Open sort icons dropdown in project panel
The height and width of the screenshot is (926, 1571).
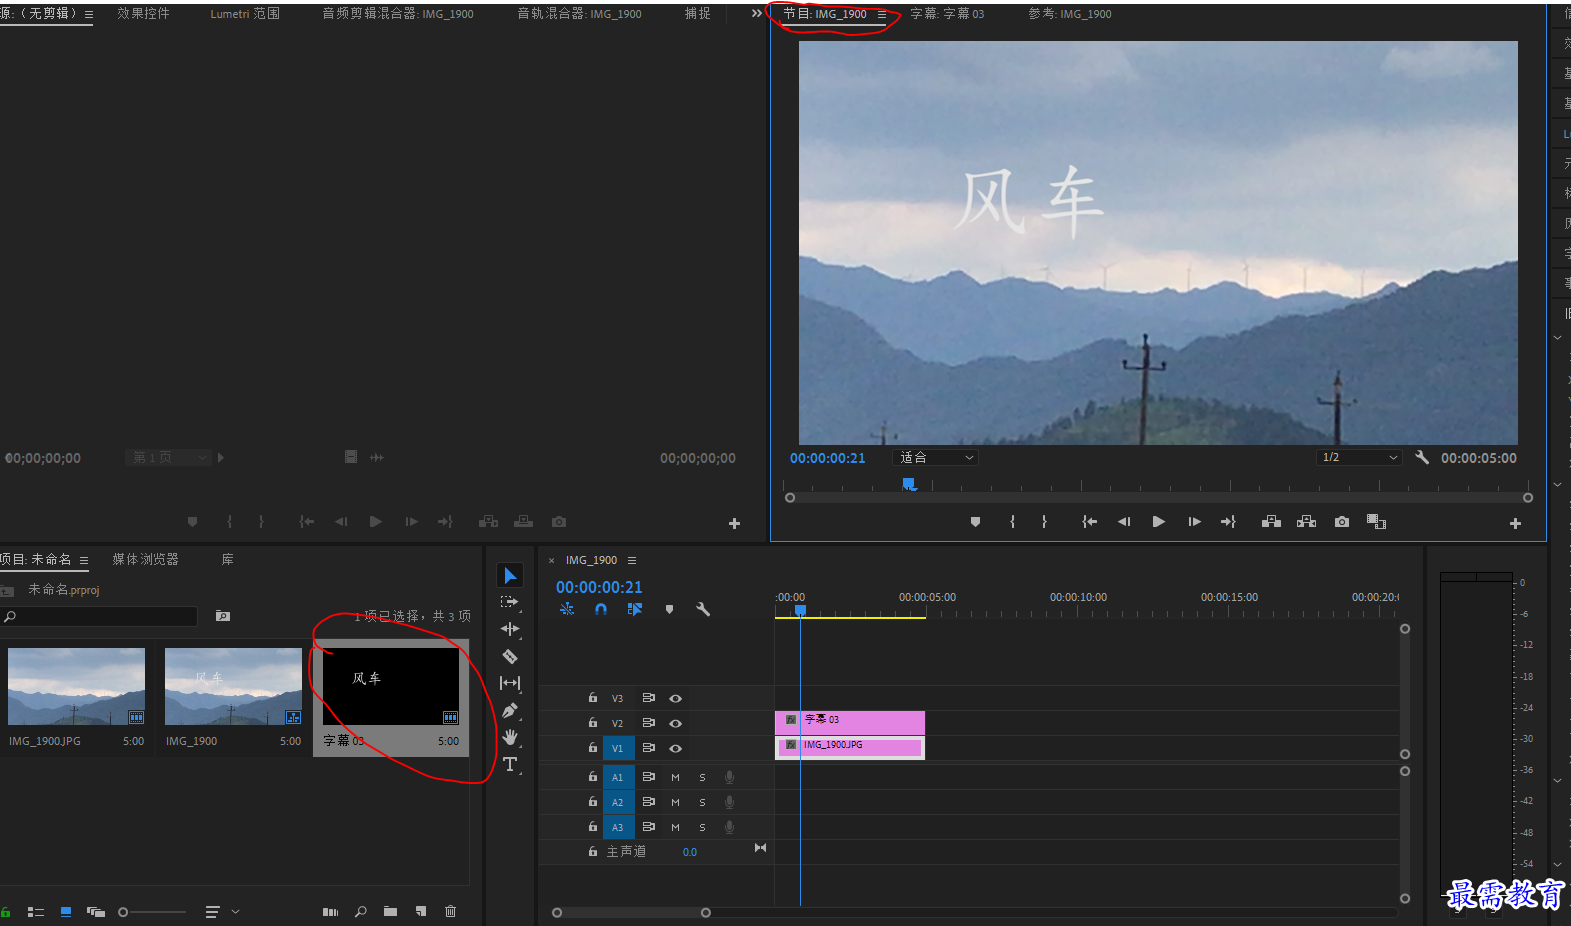222,912
